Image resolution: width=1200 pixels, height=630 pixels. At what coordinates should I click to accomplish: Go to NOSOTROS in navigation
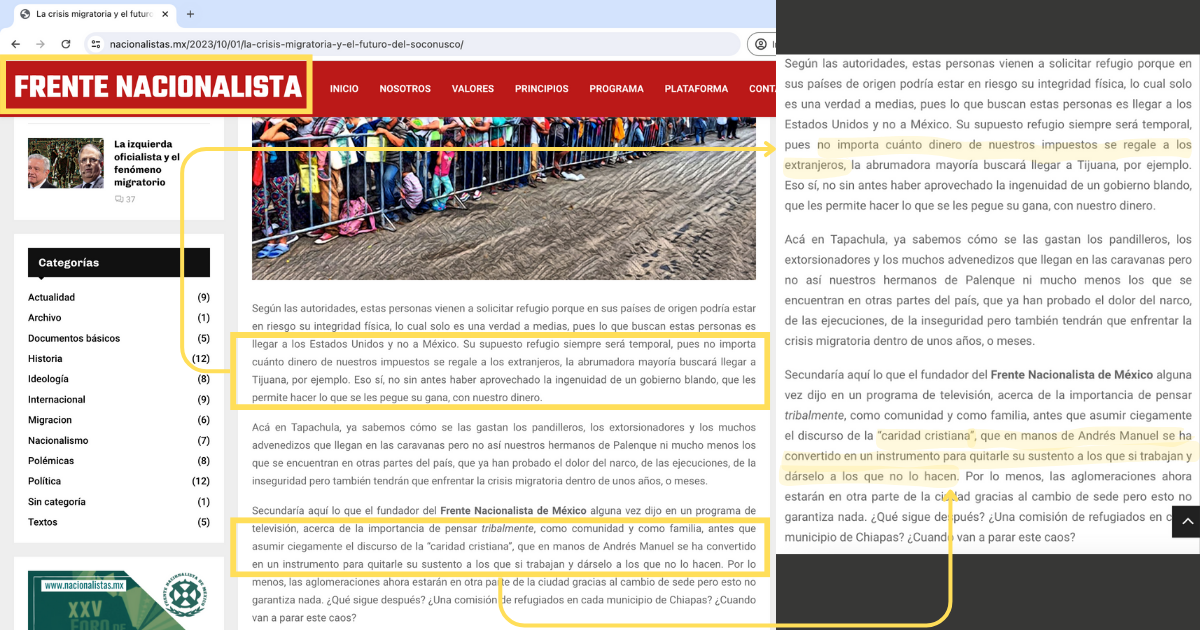[405, 89]
